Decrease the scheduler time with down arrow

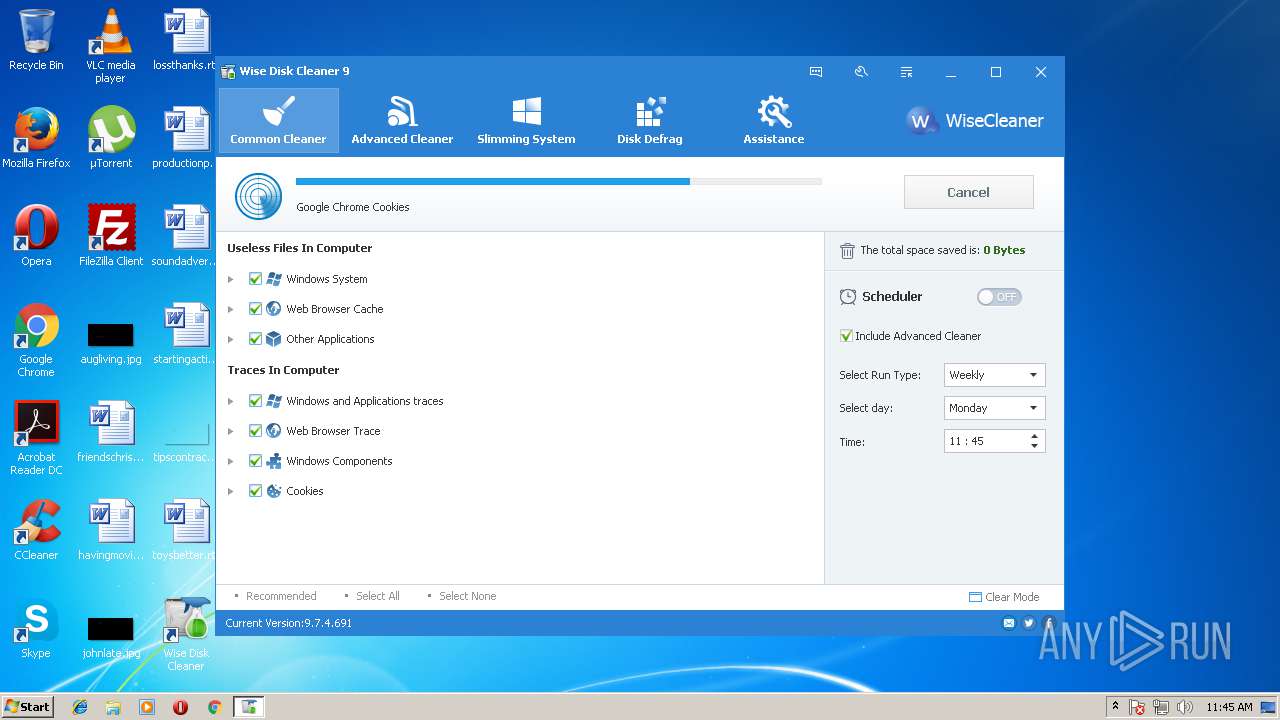(x=1034, y=446)
